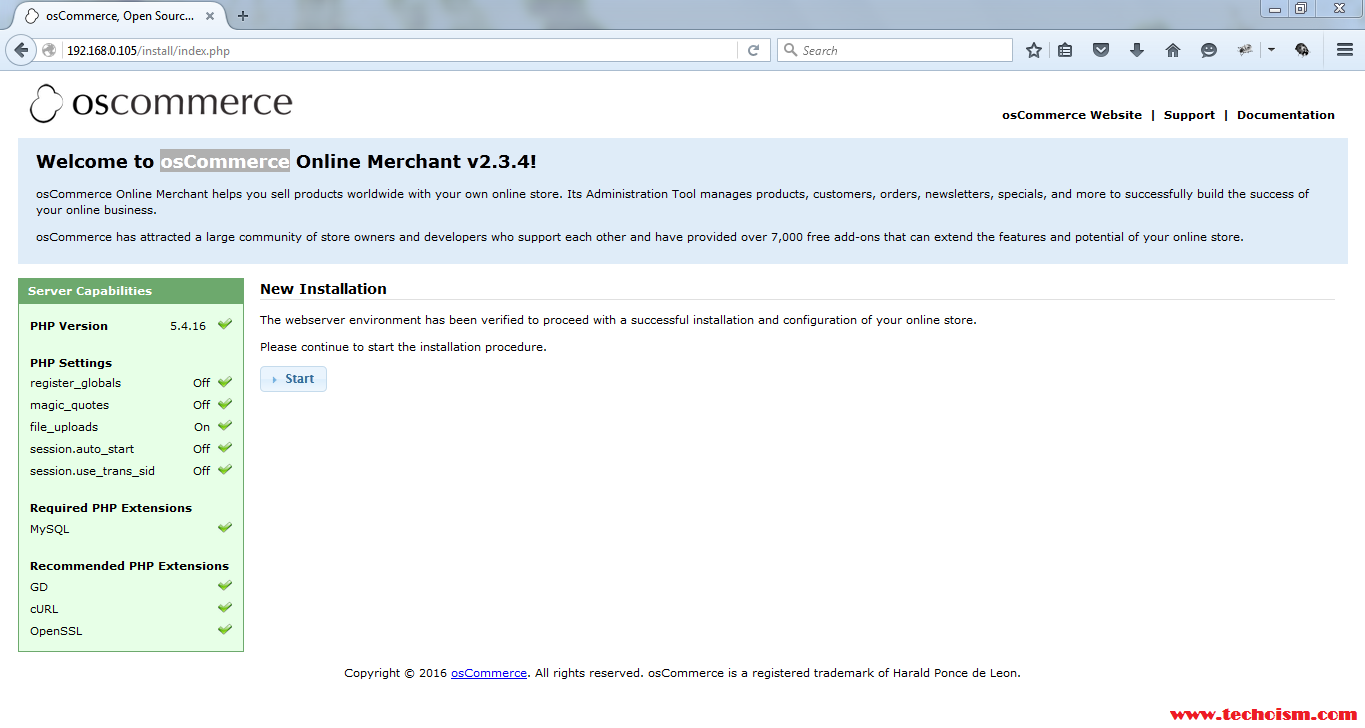Click the register_globals green checkmark

tap(225, 382)
